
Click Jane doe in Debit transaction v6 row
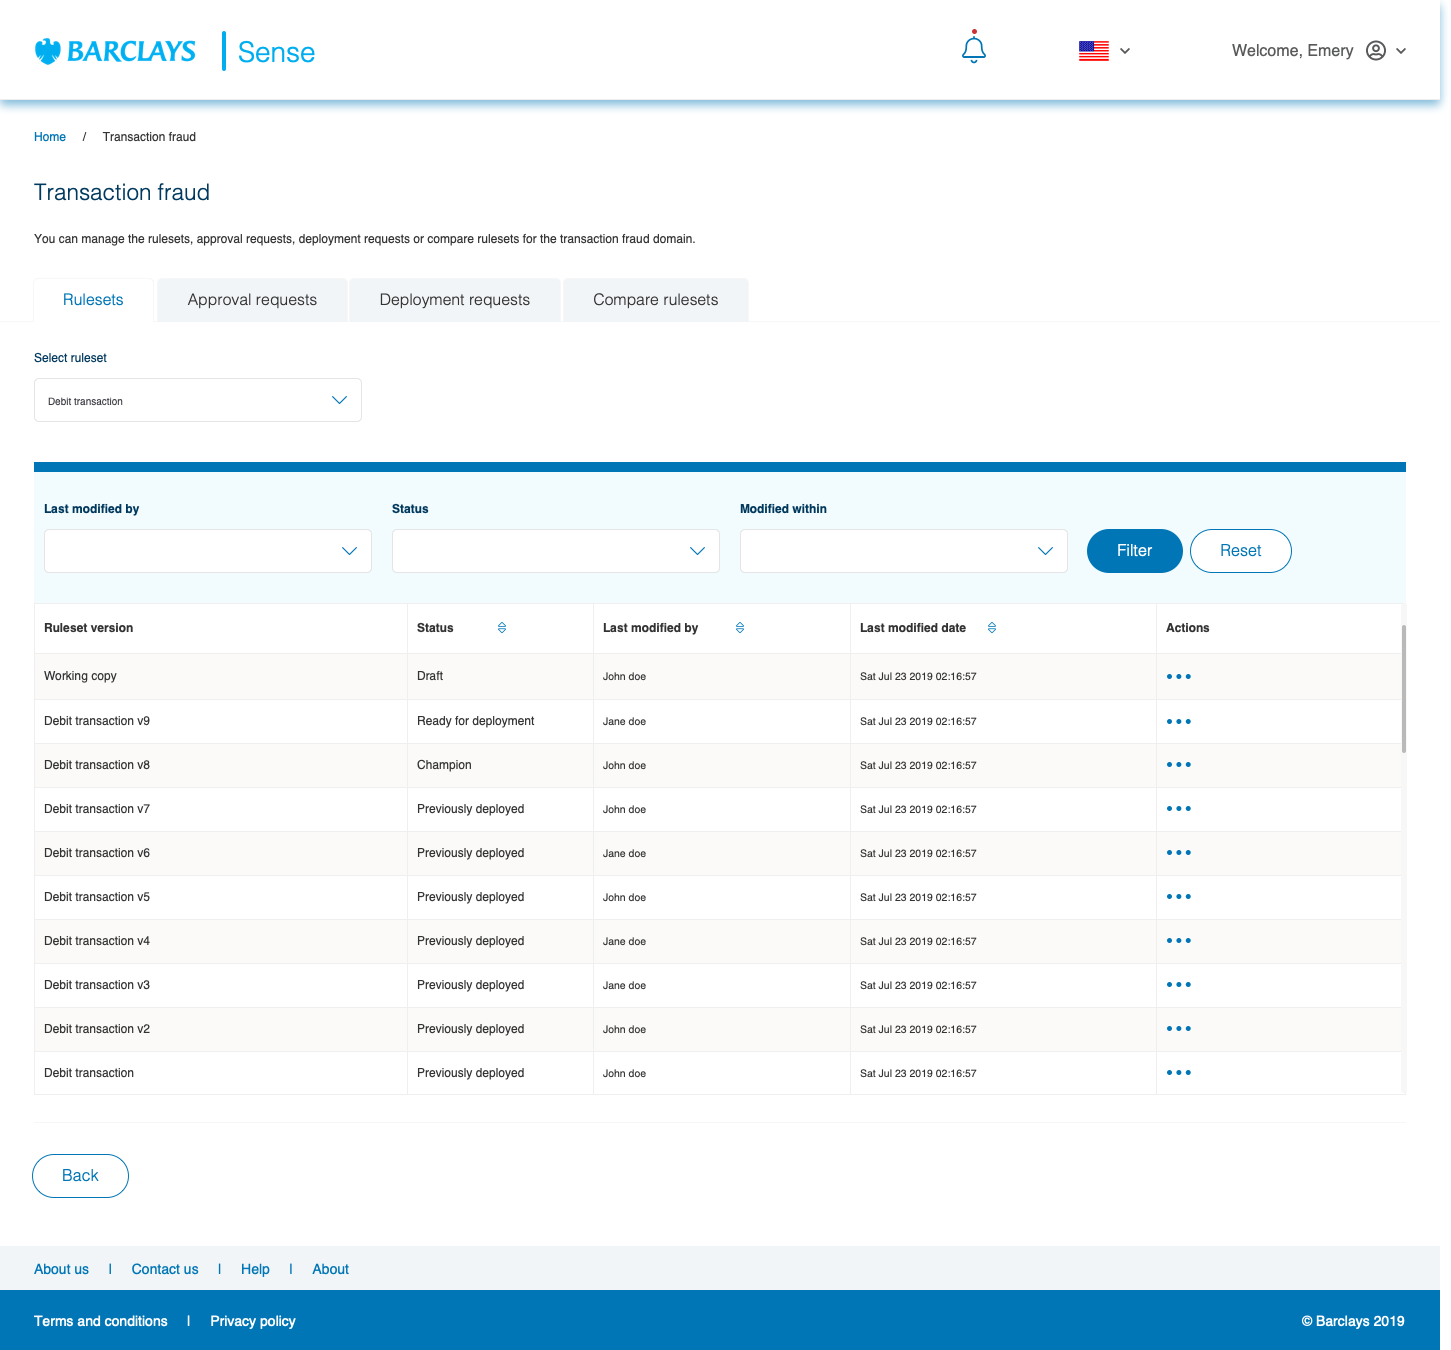(624, 854)
